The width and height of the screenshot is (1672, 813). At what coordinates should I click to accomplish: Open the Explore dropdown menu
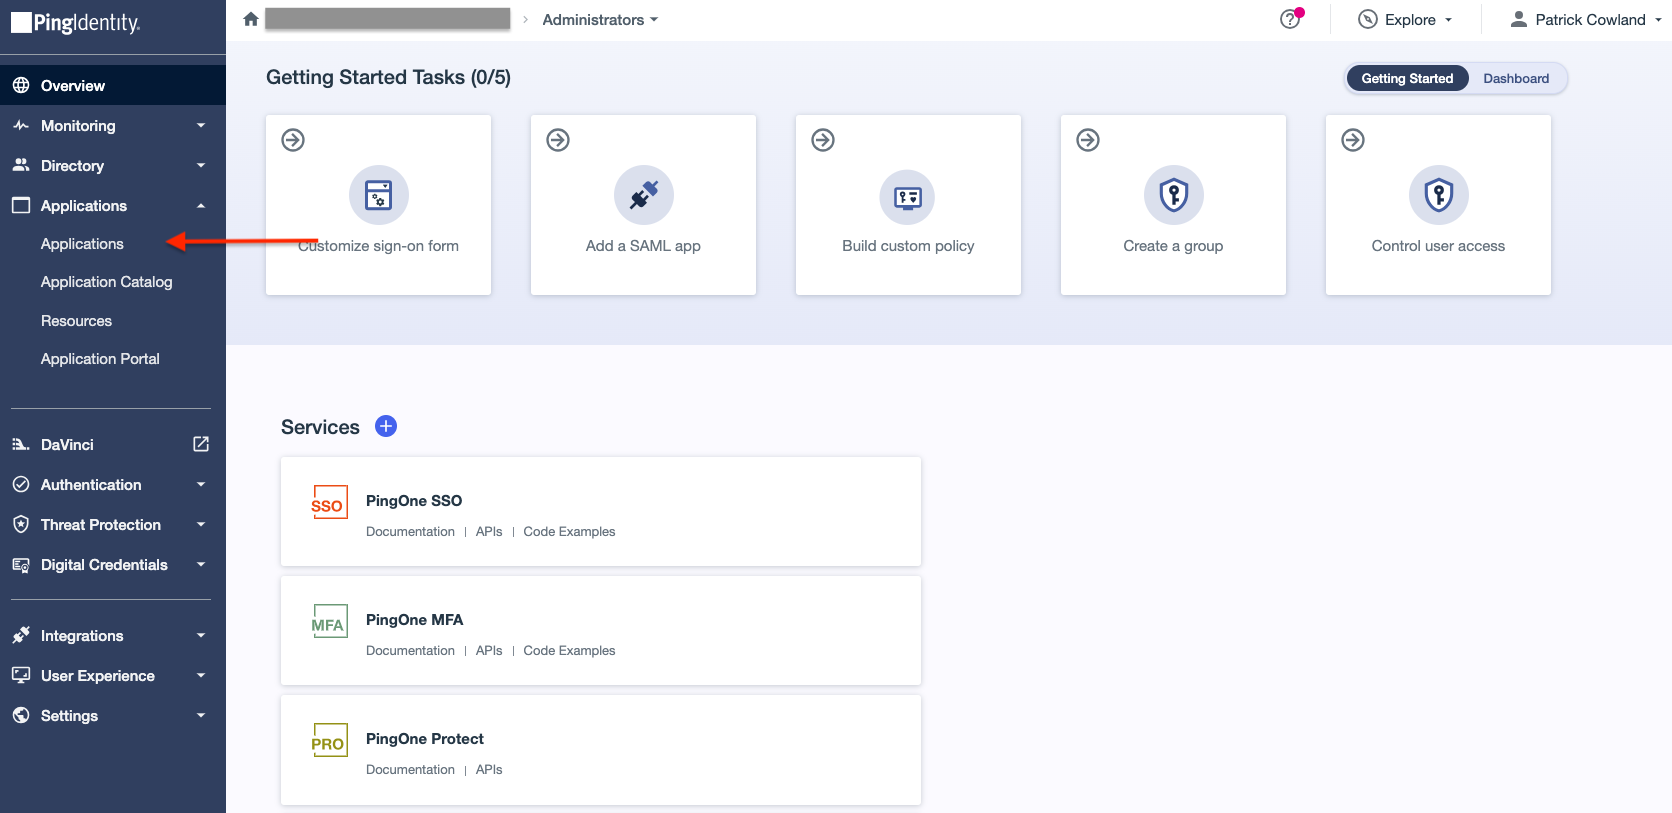pyautogui.click(x=1405, y=20)
